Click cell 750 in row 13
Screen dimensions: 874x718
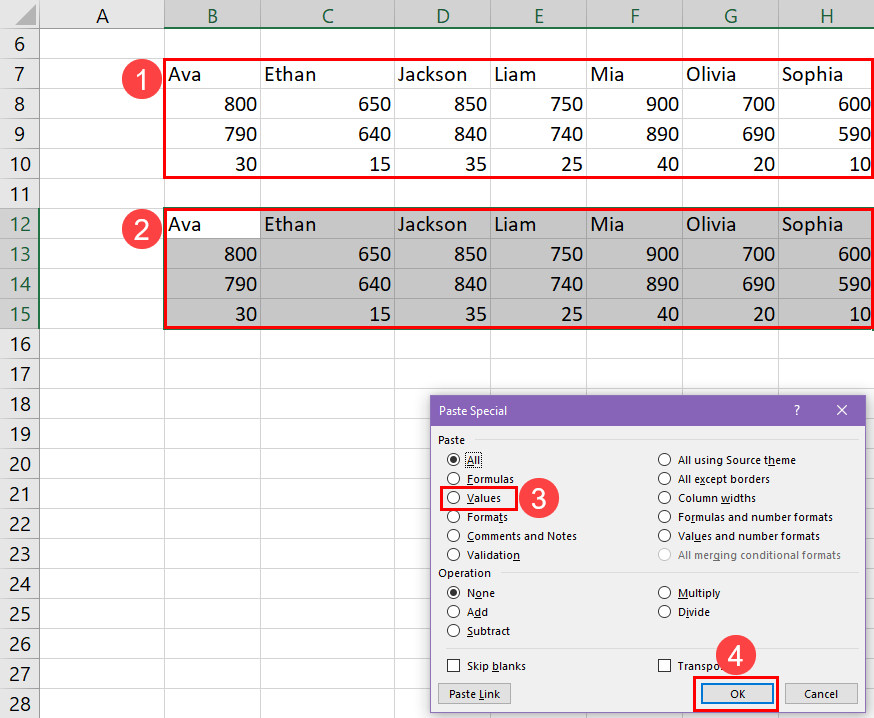click(538, 254)
